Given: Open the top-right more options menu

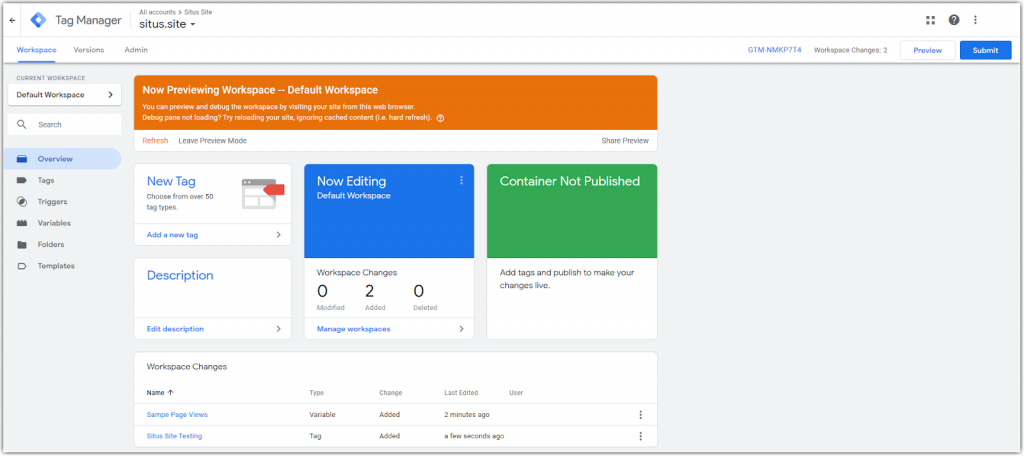Looking at the screenshot, I should (x=976, y=20).
